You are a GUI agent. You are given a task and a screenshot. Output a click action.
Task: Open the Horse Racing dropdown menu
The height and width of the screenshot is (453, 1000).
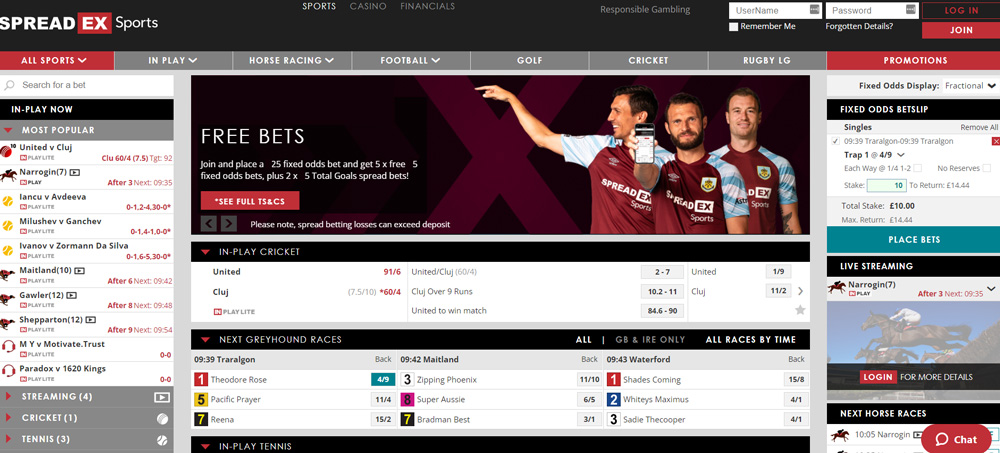[x=291, y=61]
